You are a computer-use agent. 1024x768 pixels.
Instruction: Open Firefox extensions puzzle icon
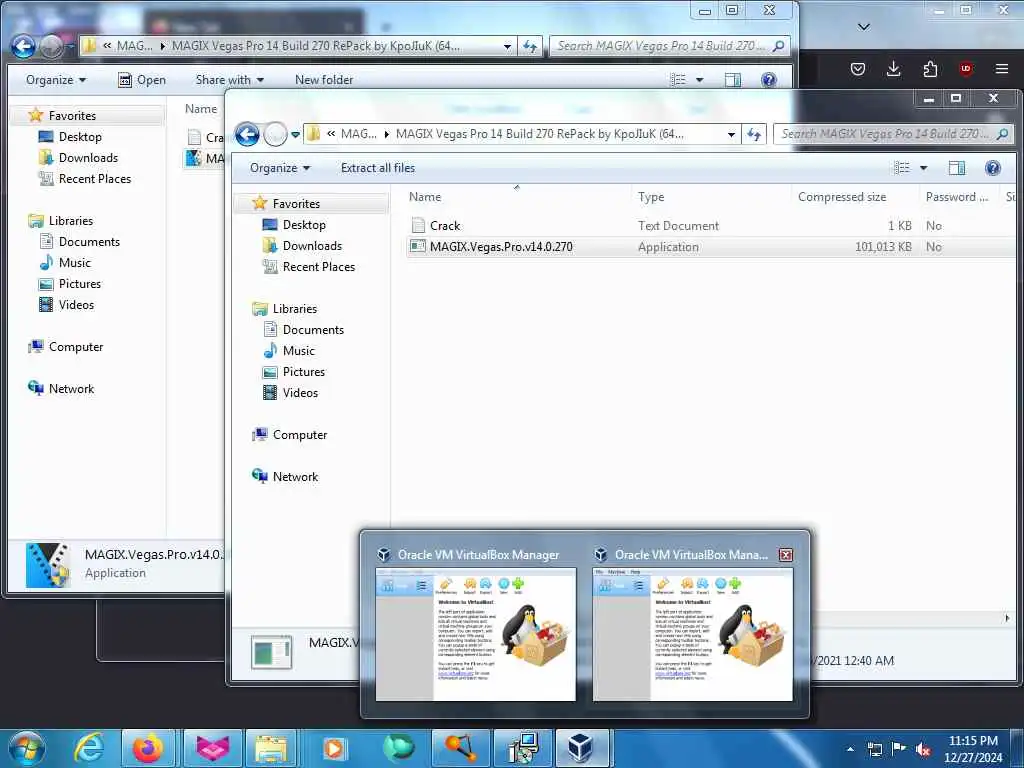(x=930, y=69)
